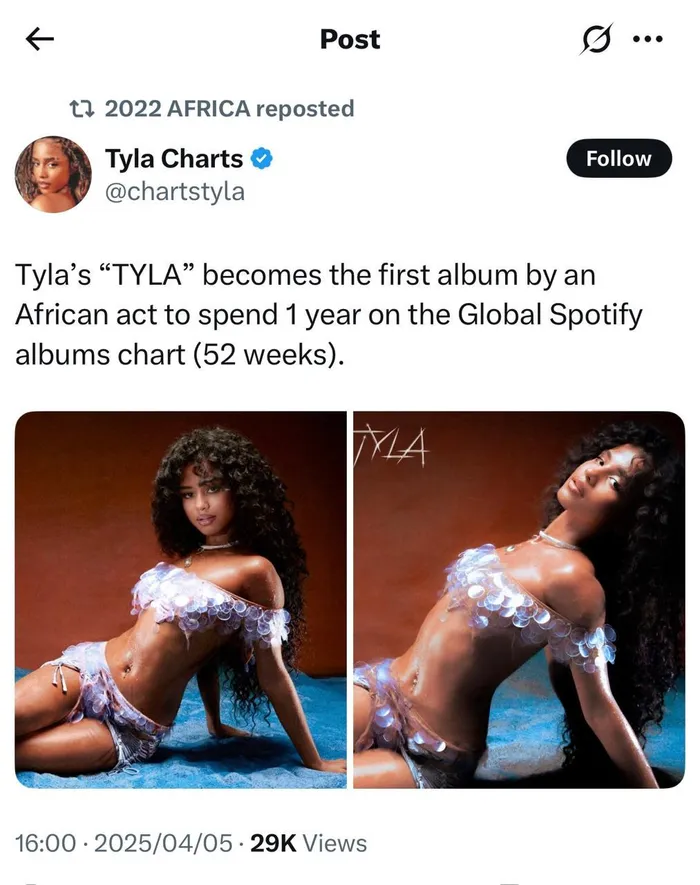Screen dimensions: 700x885
Task: Open the three-dot more options menu
Action: [x=648, y=39]
